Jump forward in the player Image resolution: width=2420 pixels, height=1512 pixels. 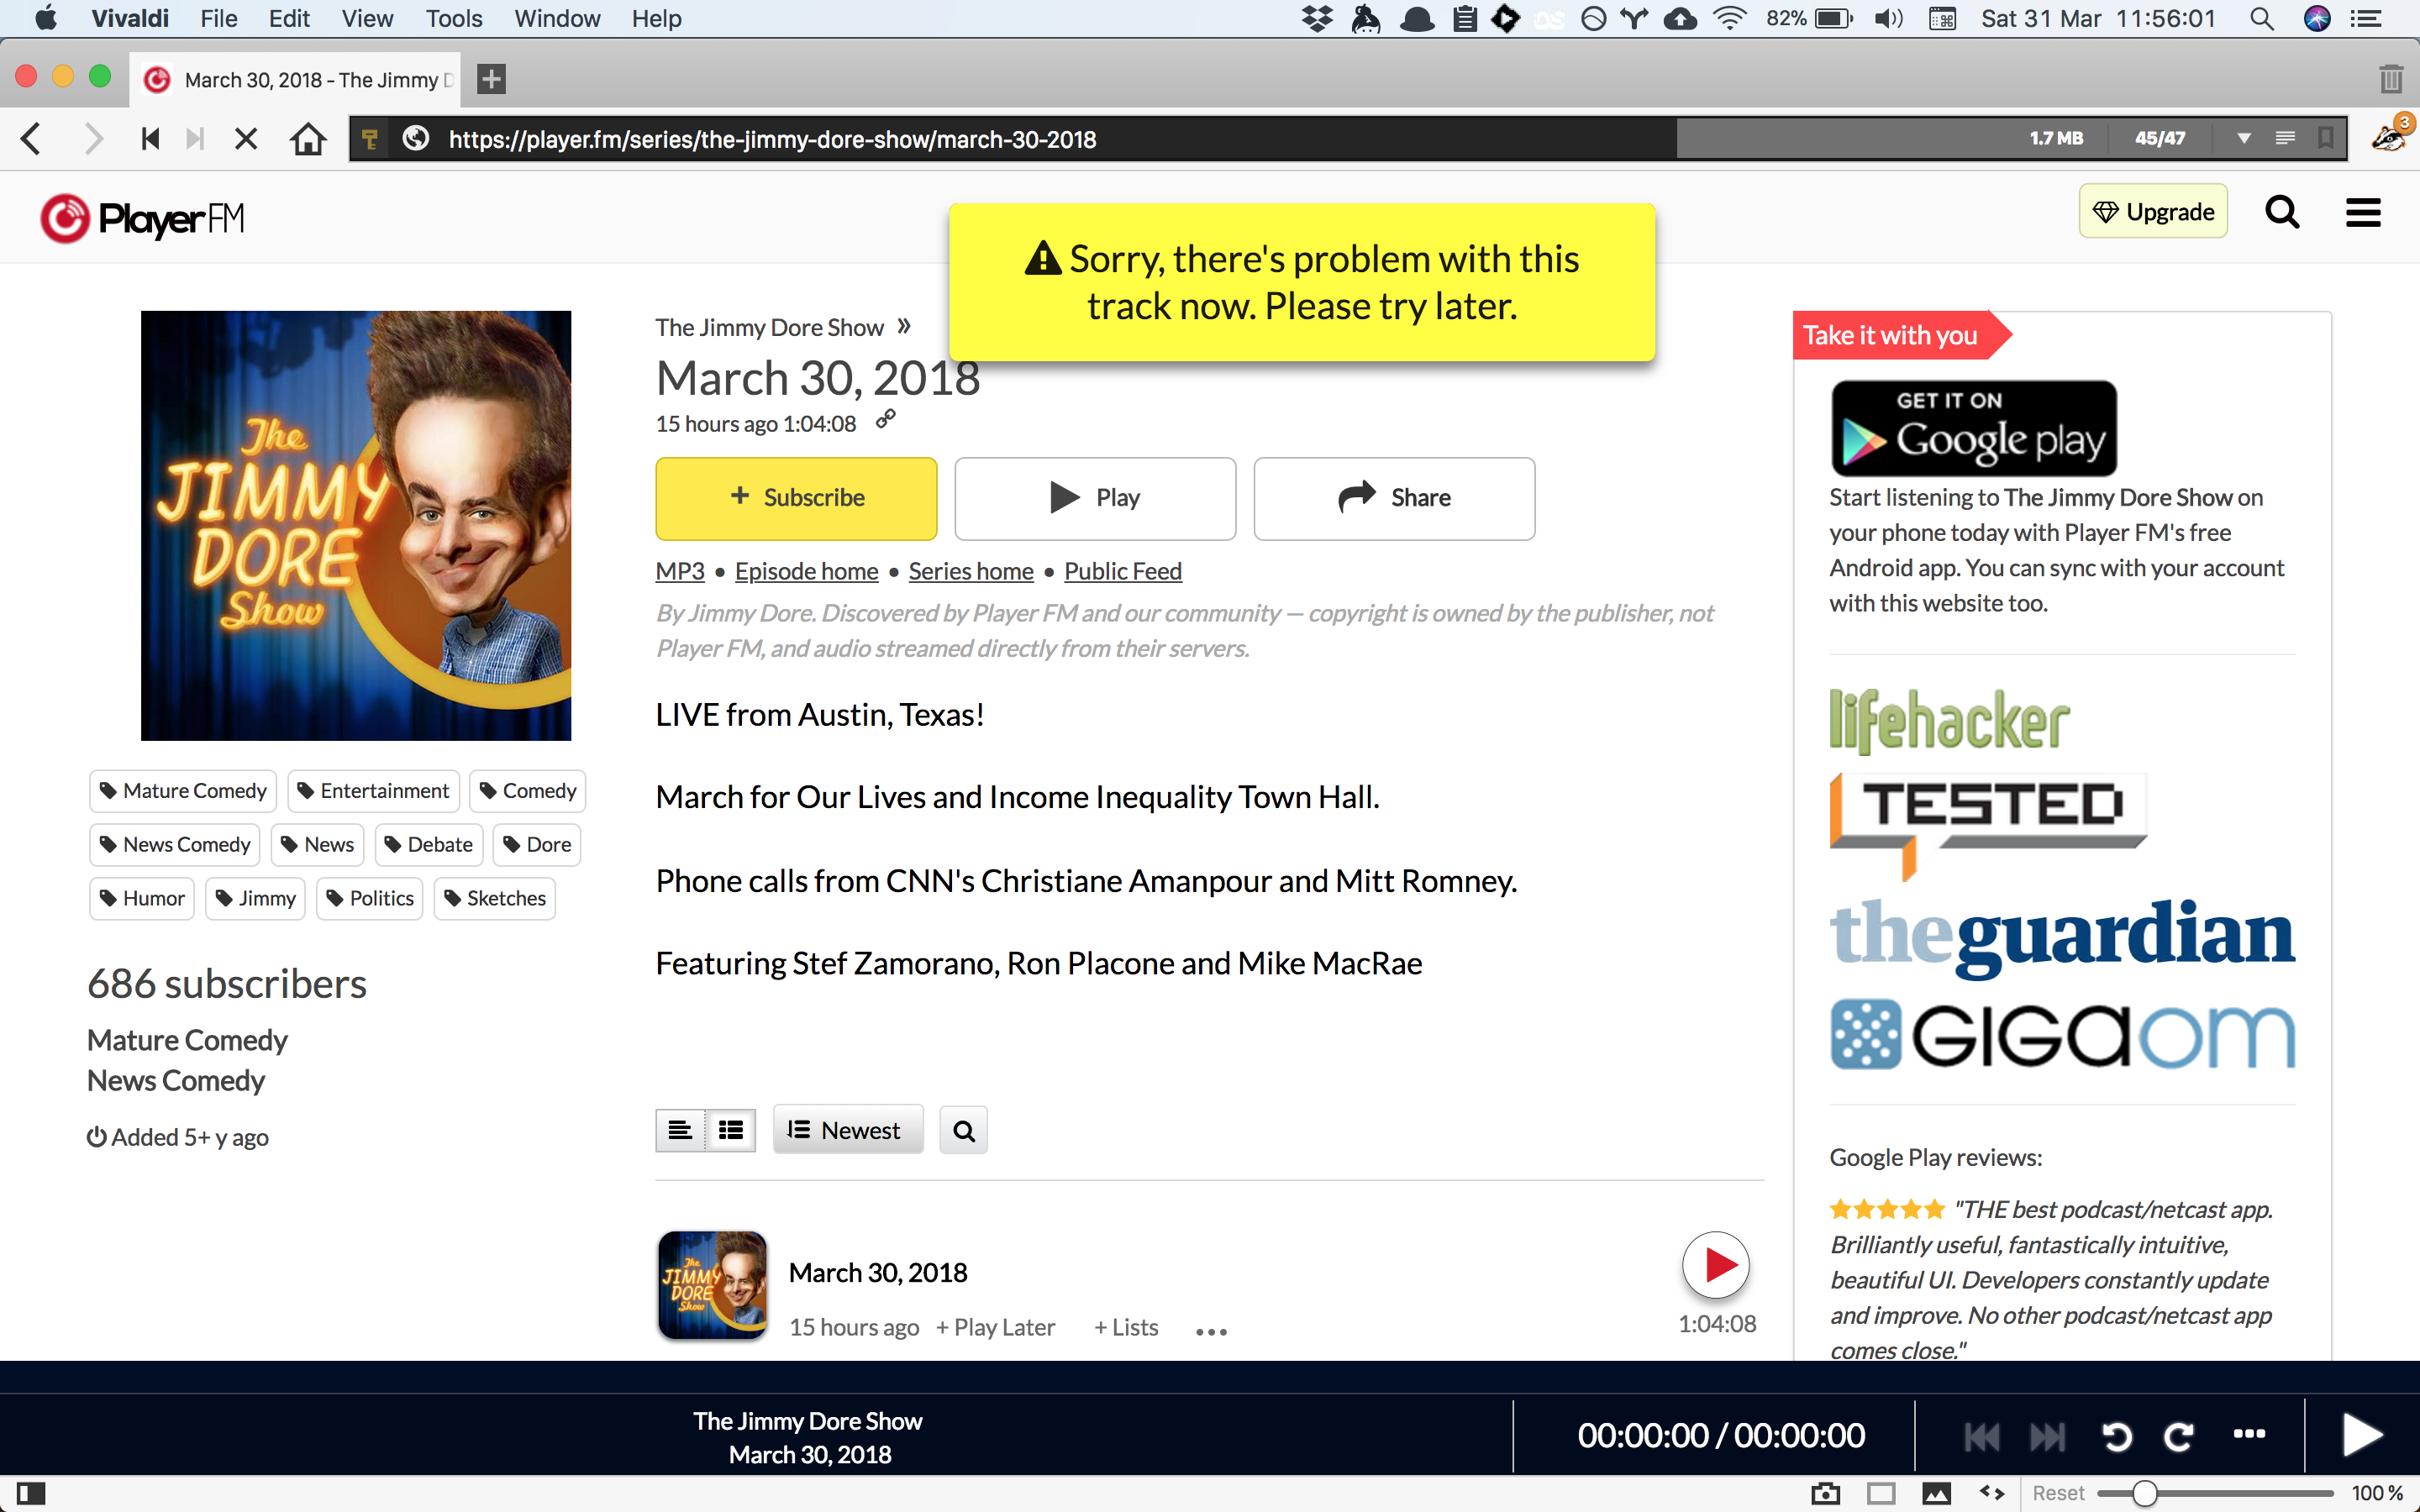pos(2179,1437)
